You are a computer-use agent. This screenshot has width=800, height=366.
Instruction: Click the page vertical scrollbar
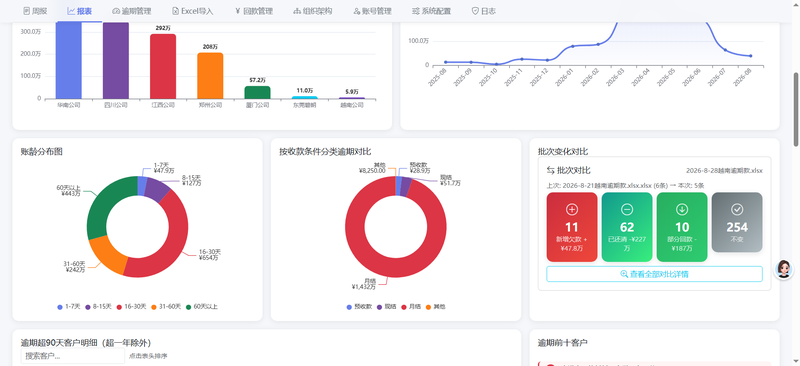(795, 109)
